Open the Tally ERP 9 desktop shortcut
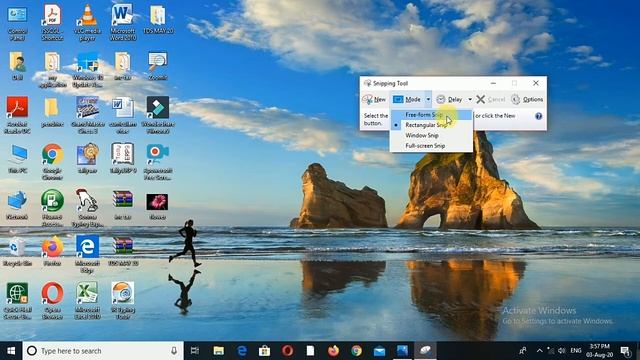The image size is (640, 360). pos(122,158)
